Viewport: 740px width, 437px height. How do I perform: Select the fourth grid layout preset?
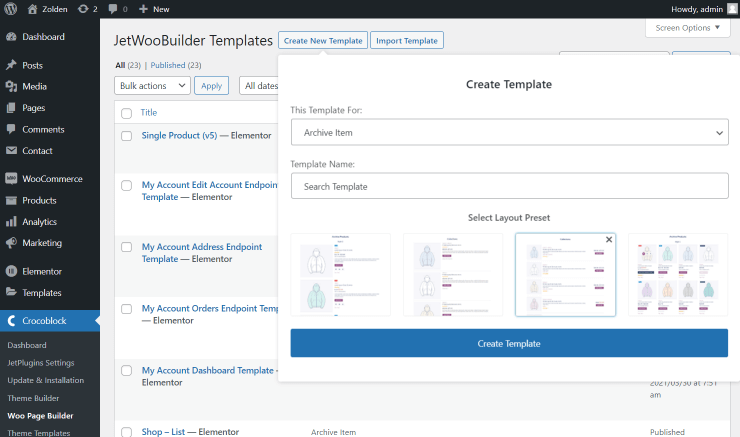pyautogui.click(x=678, y=275)
